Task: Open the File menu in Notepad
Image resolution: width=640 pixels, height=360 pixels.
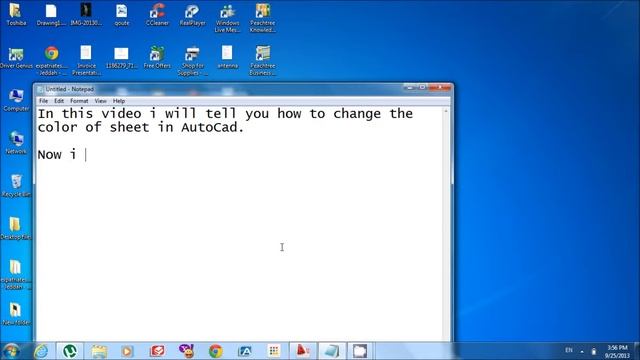Action: pos(43,101)
